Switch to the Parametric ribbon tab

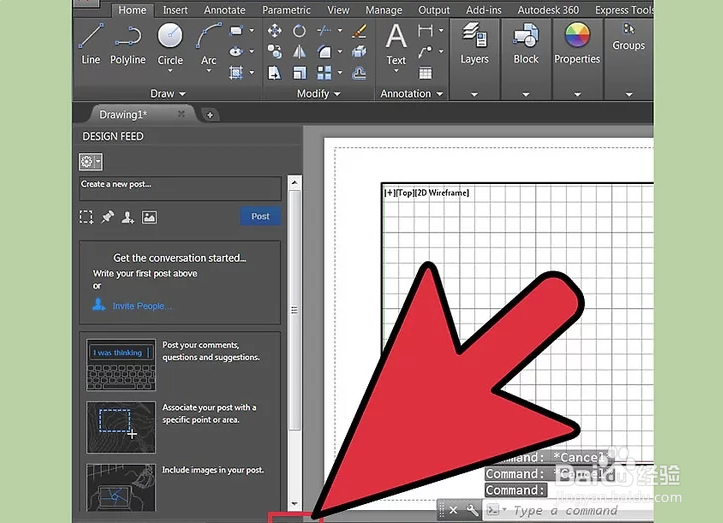tap(286, 10)
